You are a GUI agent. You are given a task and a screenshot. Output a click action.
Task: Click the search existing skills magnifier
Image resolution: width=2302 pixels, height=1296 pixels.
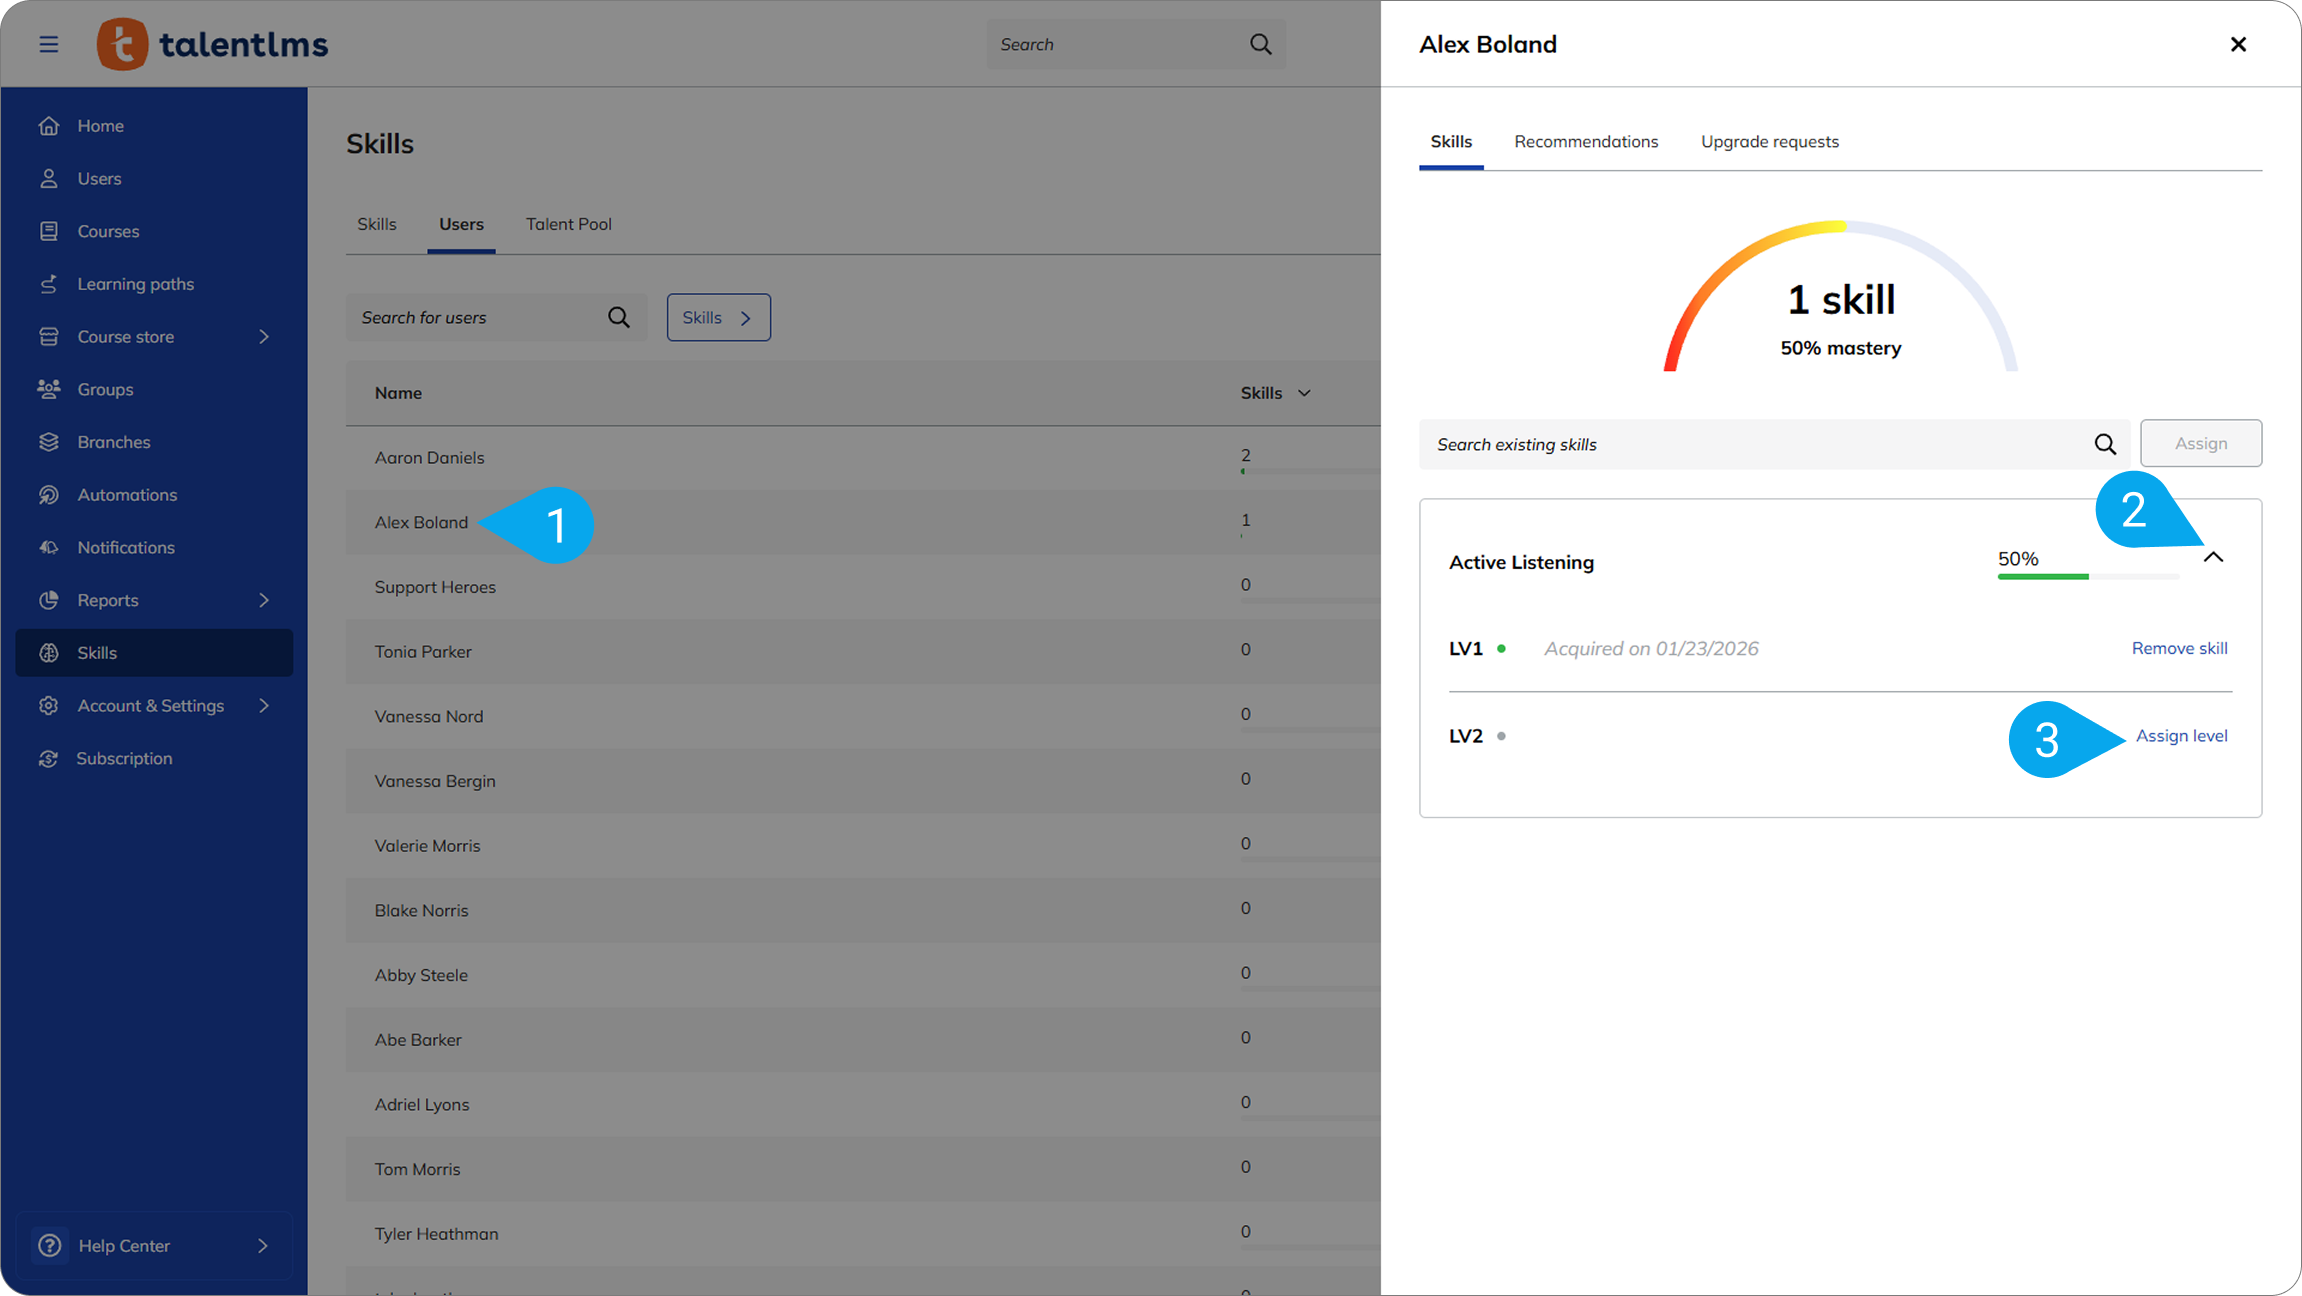[x=2105, y=444]
